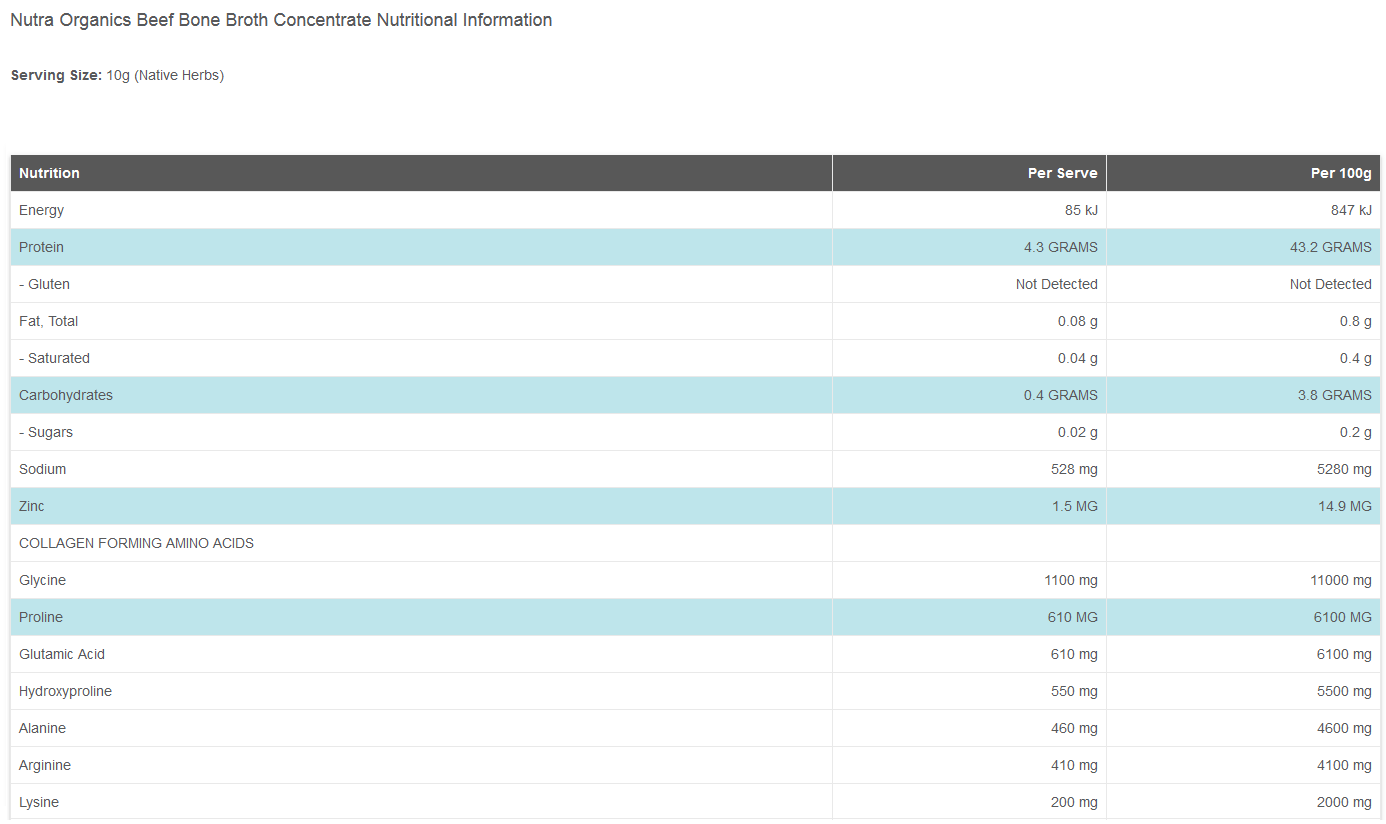Select the Hydroxyproline row label
Viewport: 1386px width, 824px height.
65,691
